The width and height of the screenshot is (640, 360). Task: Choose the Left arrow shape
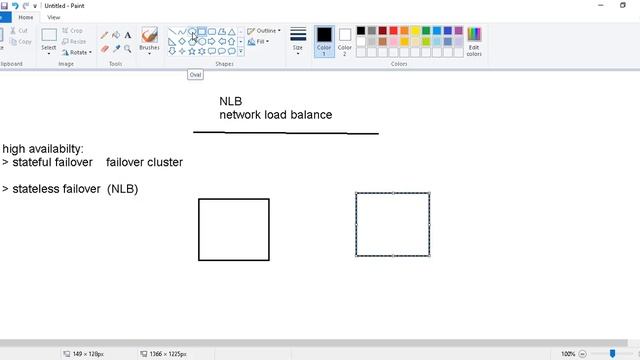tap(222, 42)
